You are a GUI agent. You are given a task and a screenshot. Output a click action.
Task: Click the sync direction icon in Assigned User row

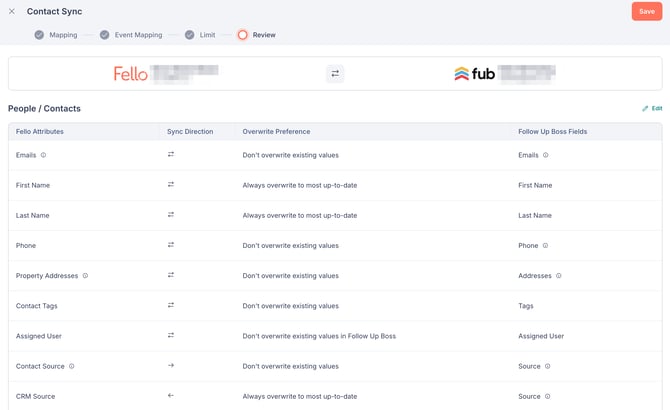(x=171, y=336)
